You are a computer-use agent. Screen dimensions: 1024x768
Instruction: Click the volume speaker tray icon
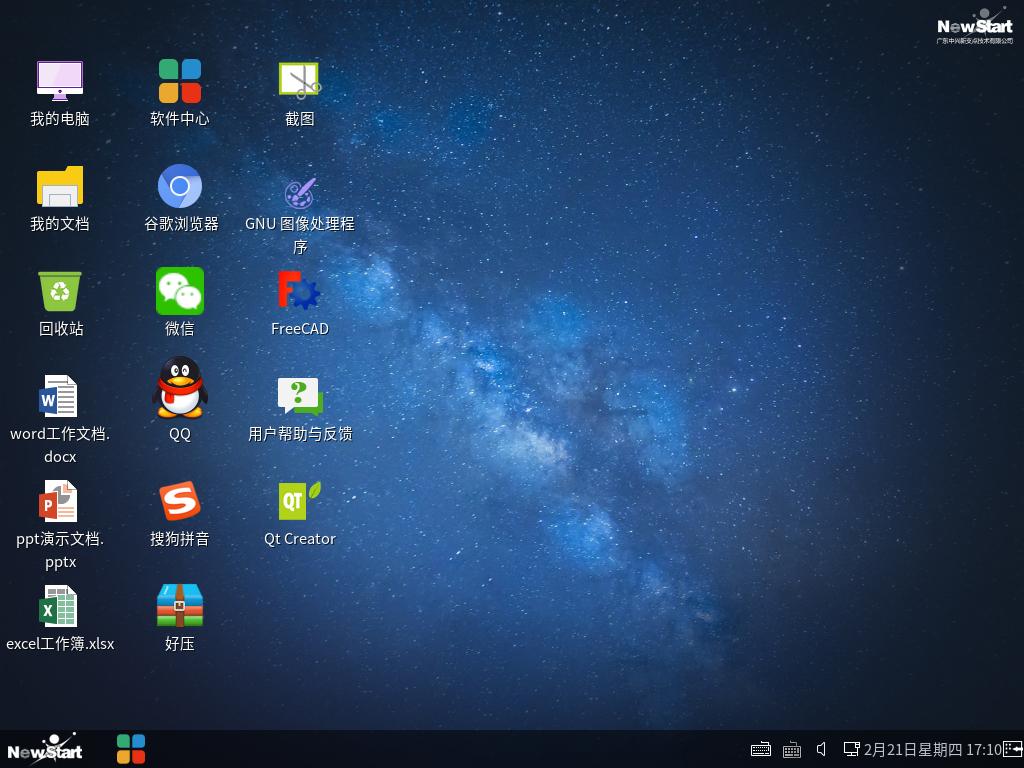click(821, 749)
